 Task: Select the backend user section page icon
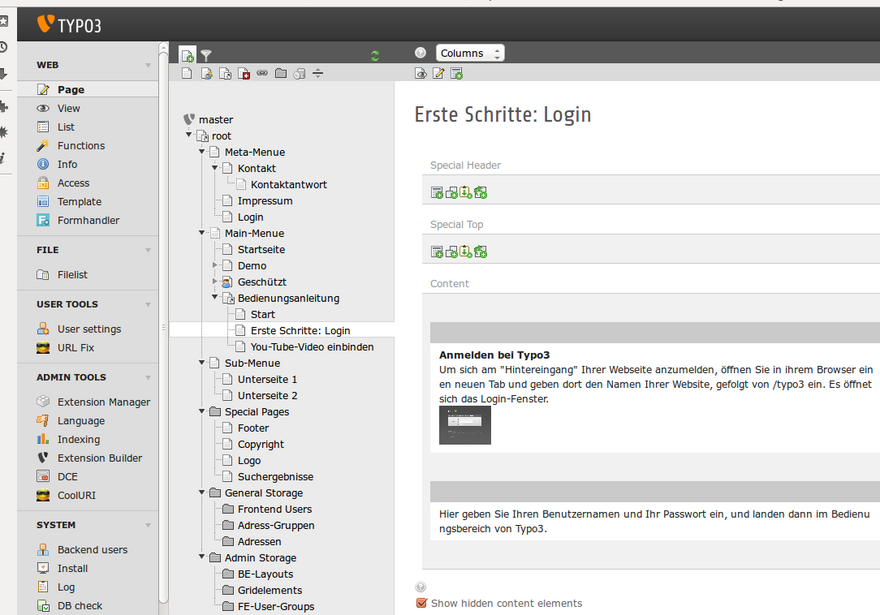pyautogui.click(x=207, y=74)
